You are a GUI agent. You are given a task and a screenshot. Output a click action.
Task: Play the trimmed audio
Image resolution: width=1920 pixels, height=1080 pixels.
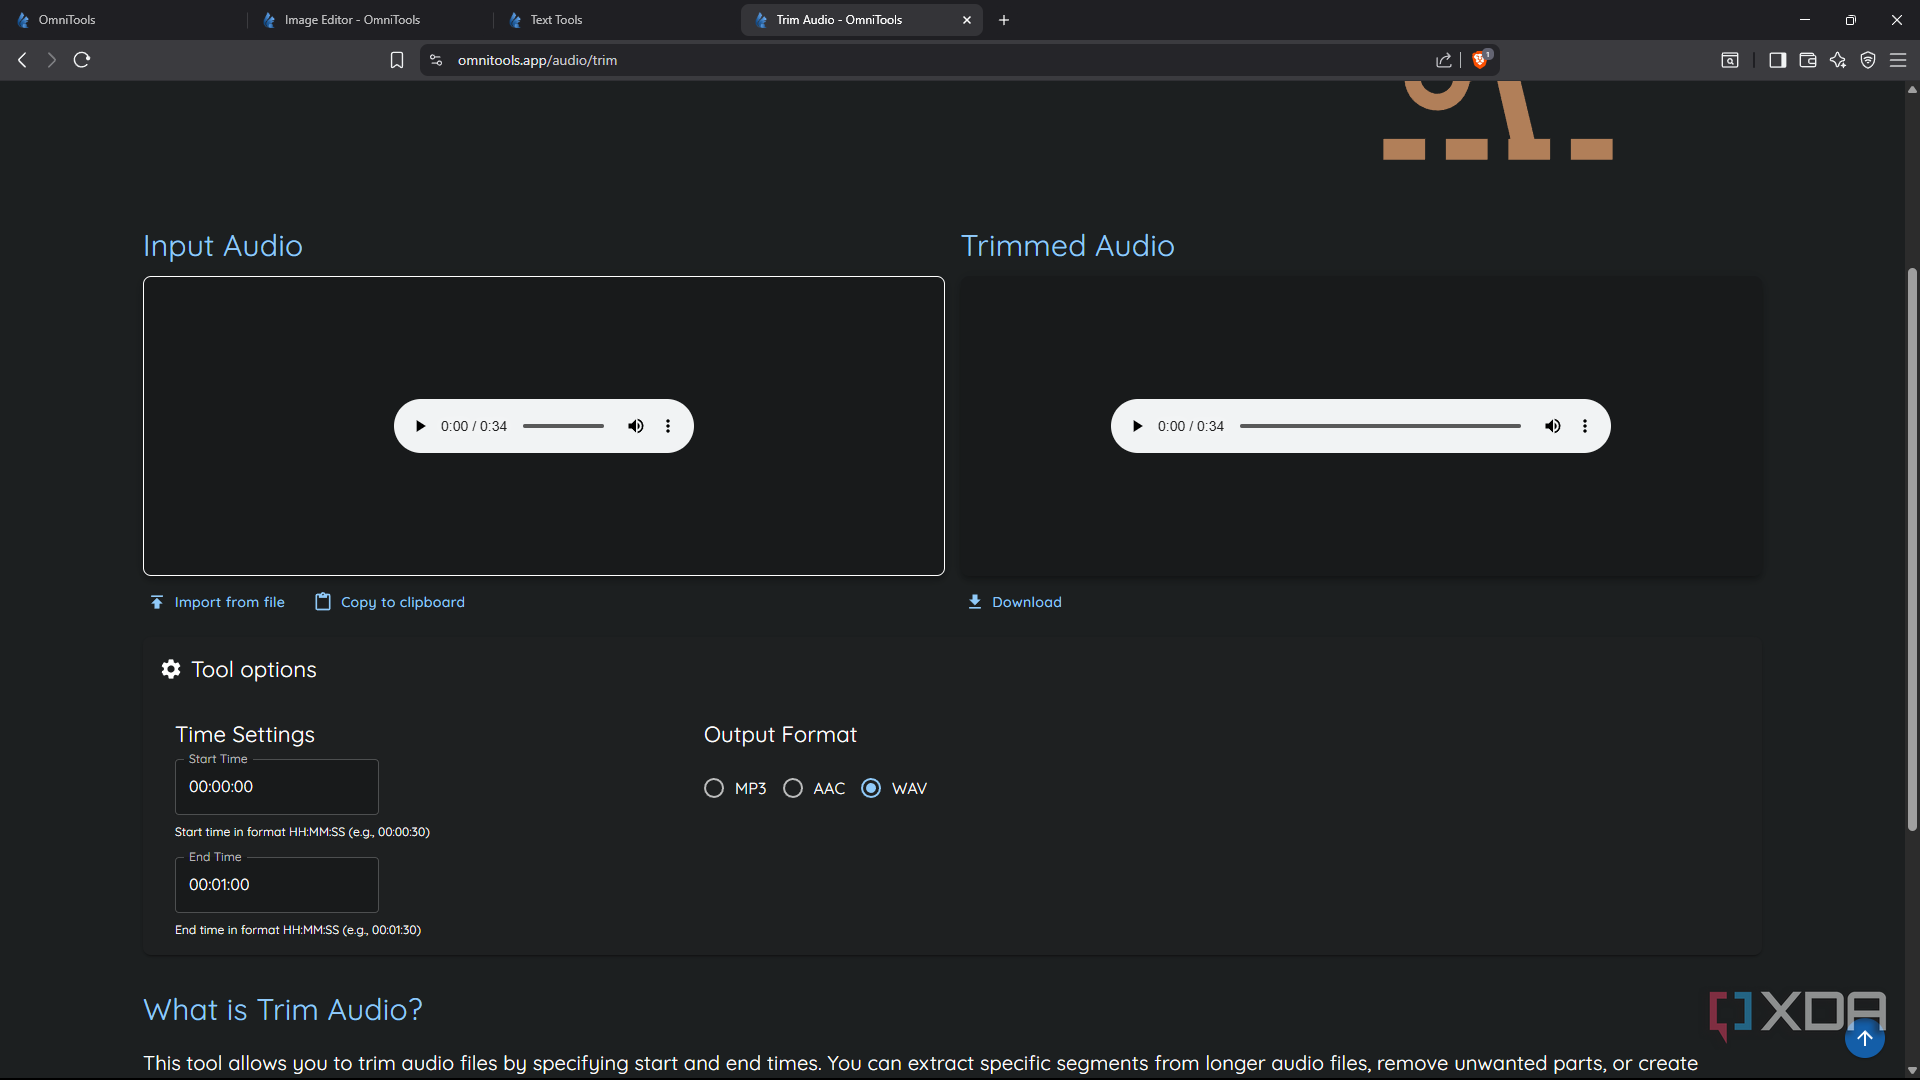[1137, 426]
